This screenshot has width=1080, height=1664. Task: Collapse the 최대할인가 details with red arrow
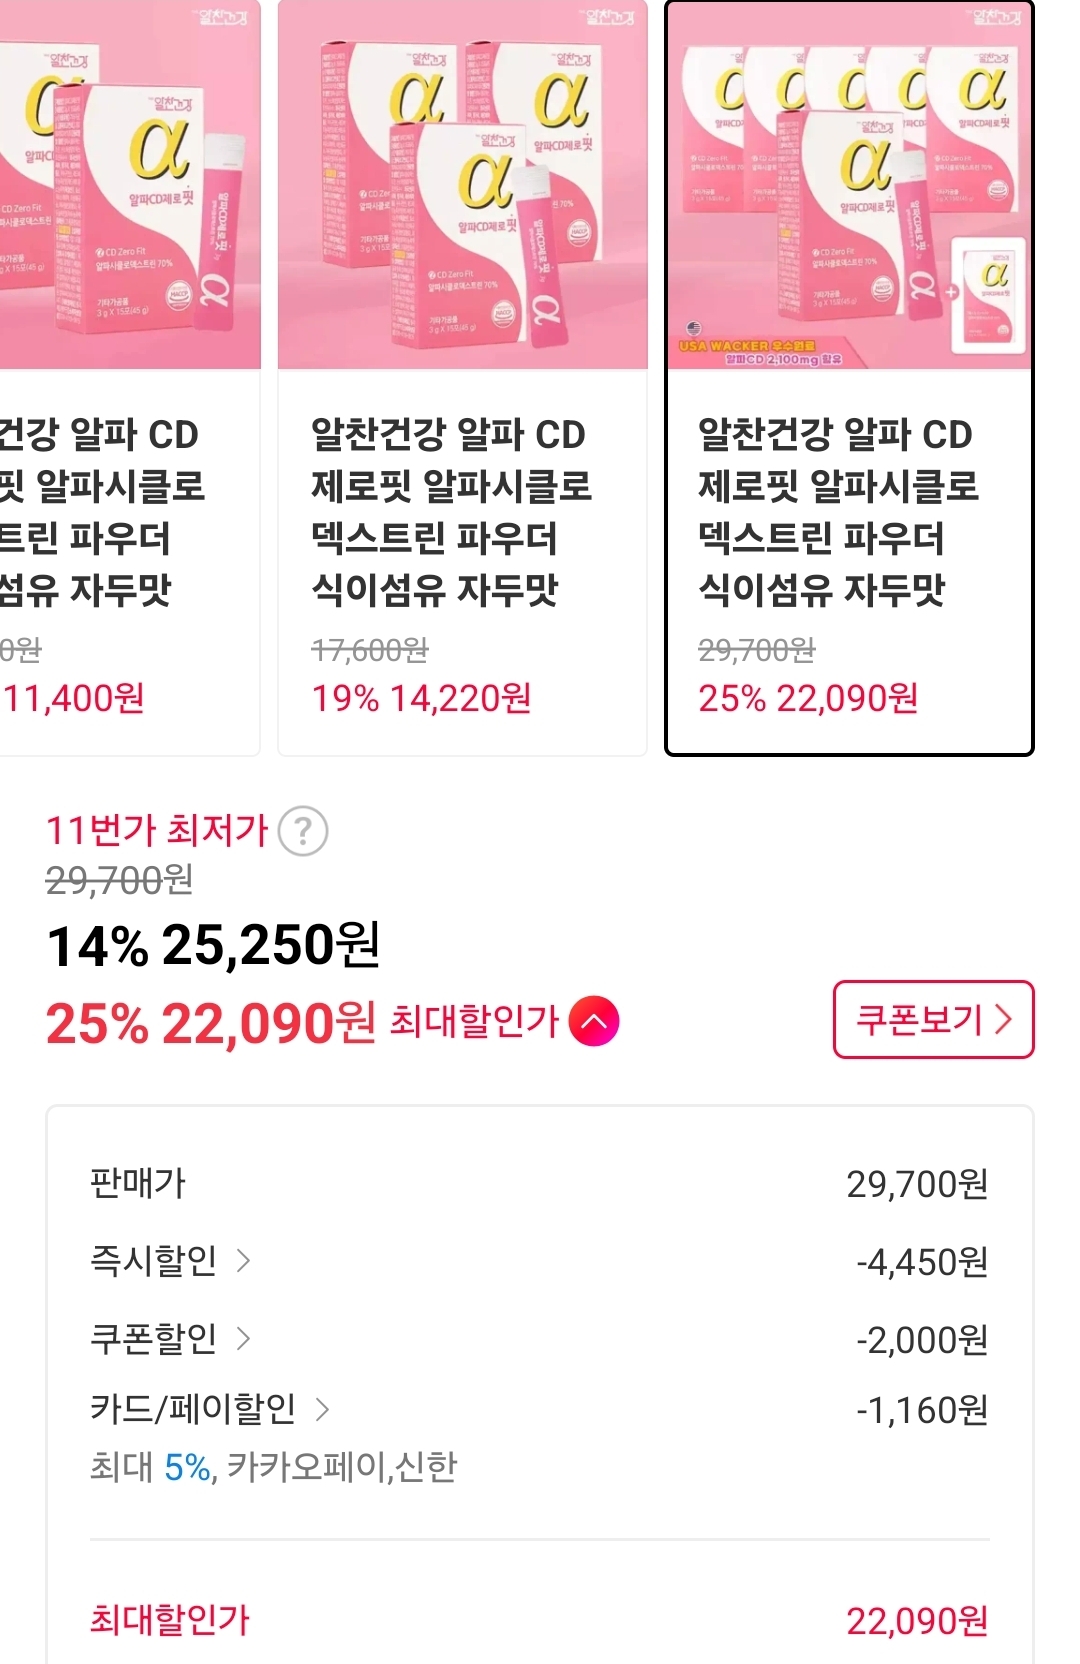[x=594, y=1021]
